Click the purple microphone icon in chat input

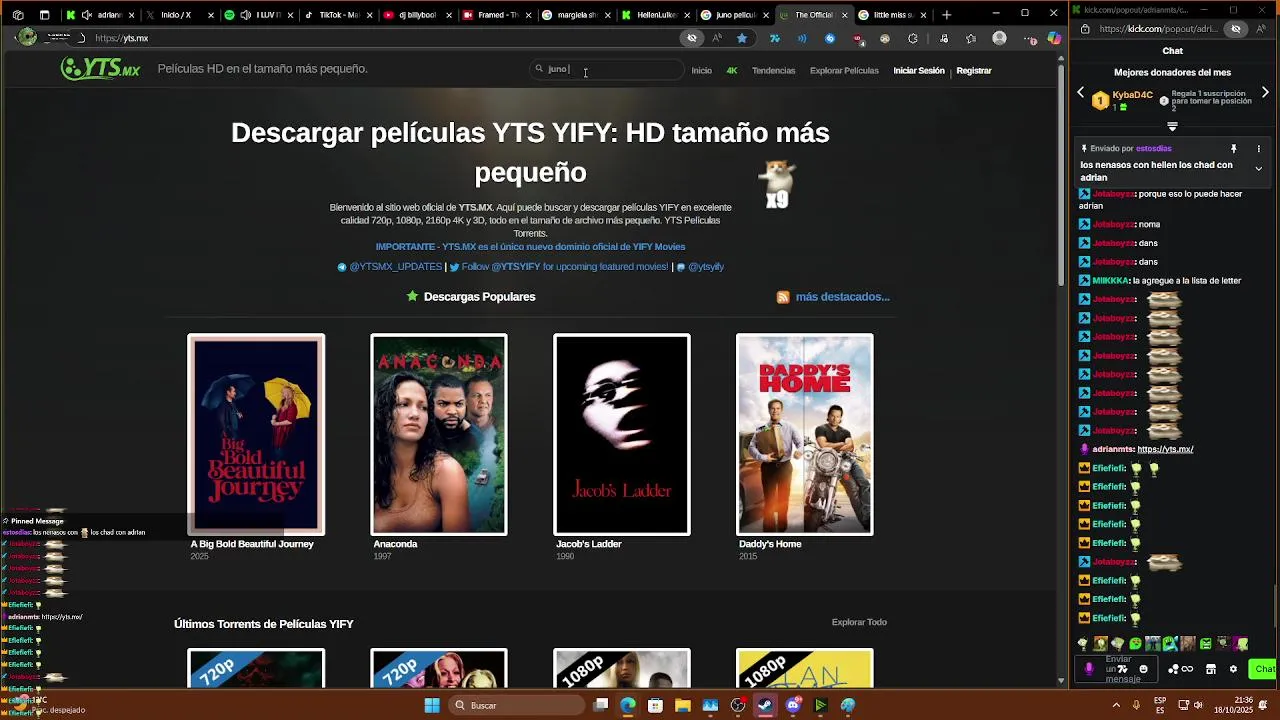1088,669
